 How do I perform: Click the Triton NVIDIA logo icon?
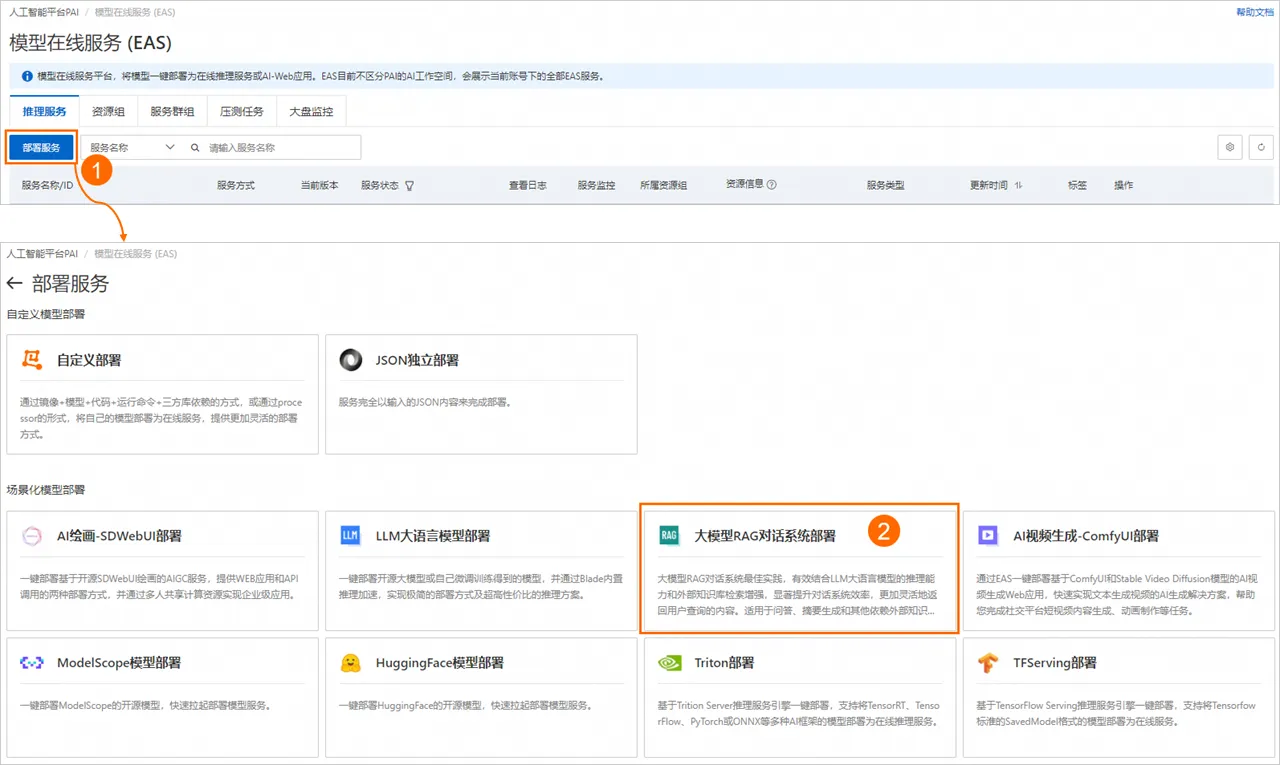click(x=670, y=662)
